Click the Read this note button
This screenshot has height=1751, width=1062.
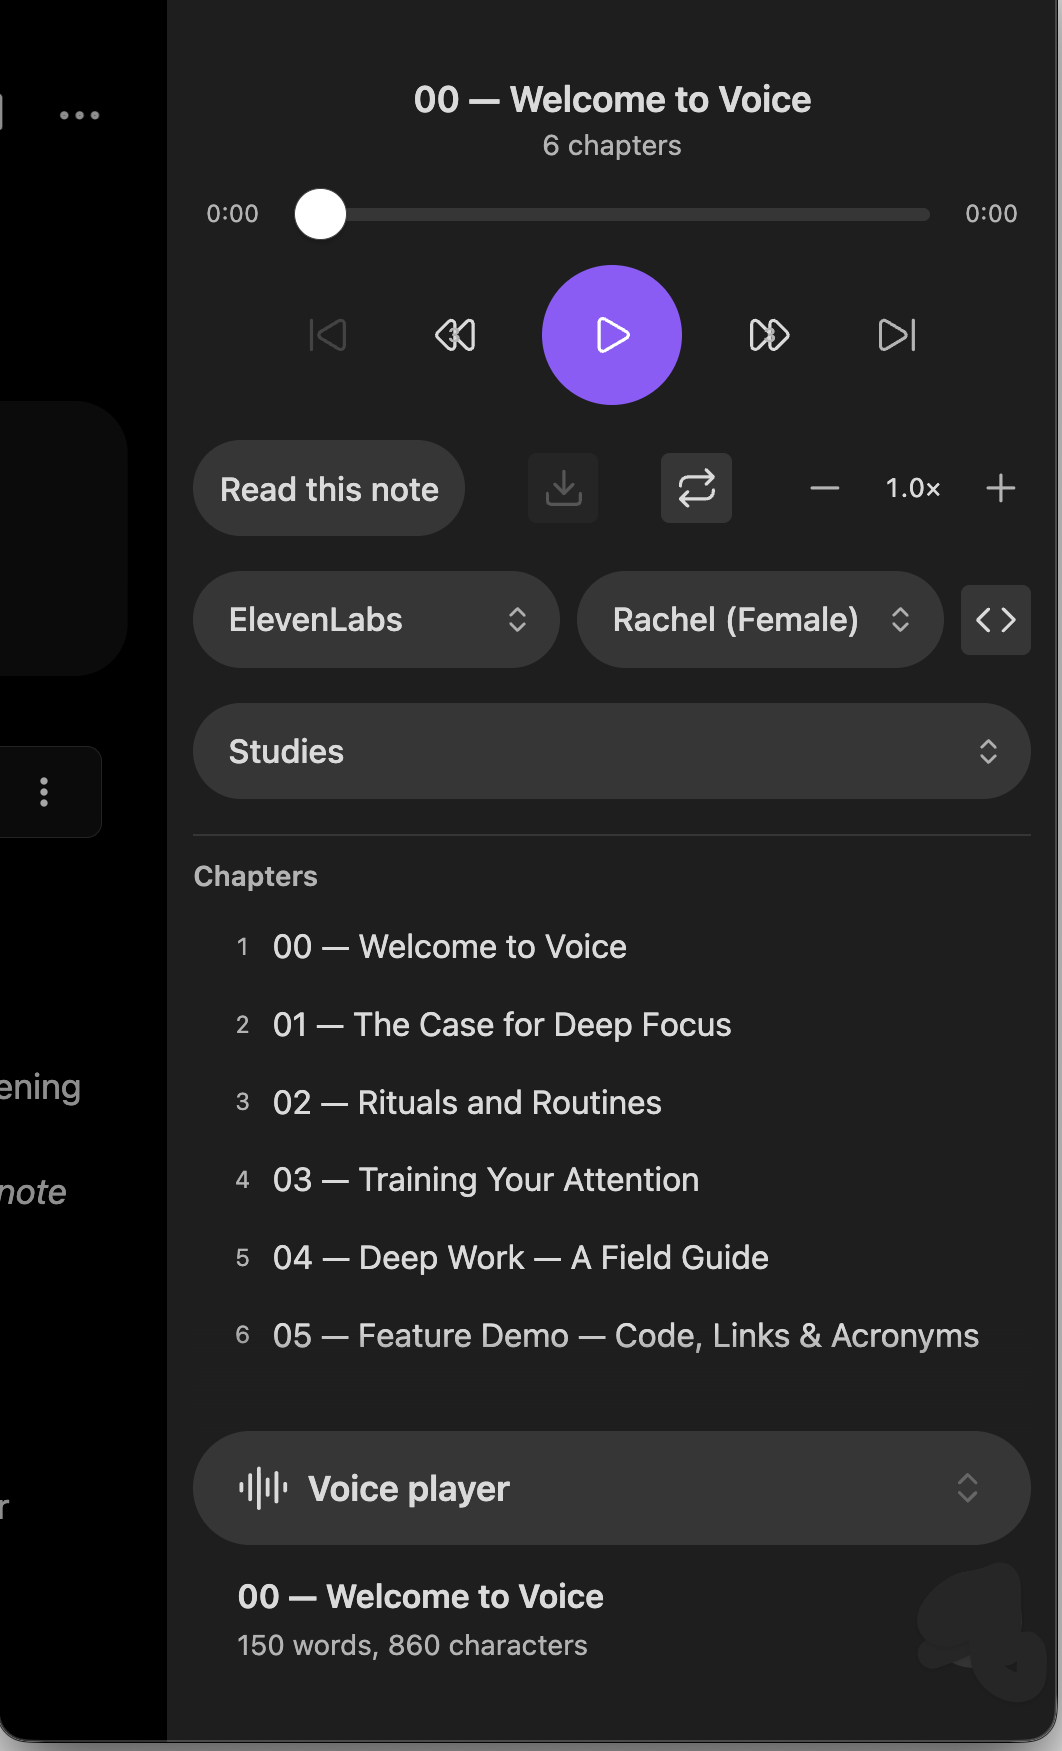(x=329, y=488)
